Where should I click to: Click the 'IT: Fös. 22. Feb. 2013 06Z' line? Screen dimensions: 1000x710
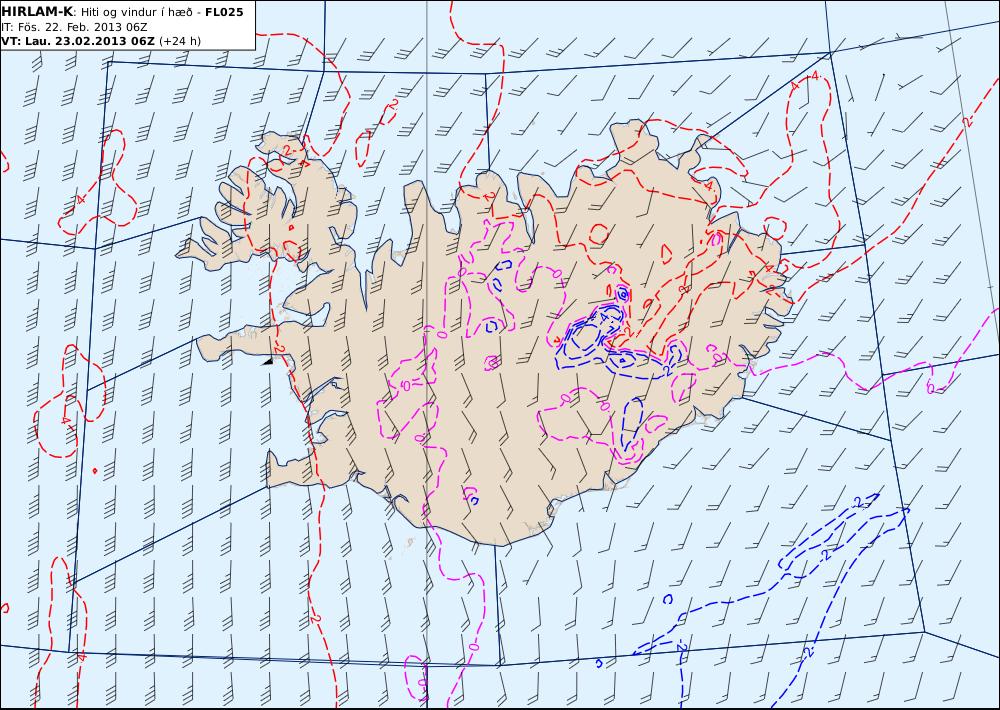[75, 27]
